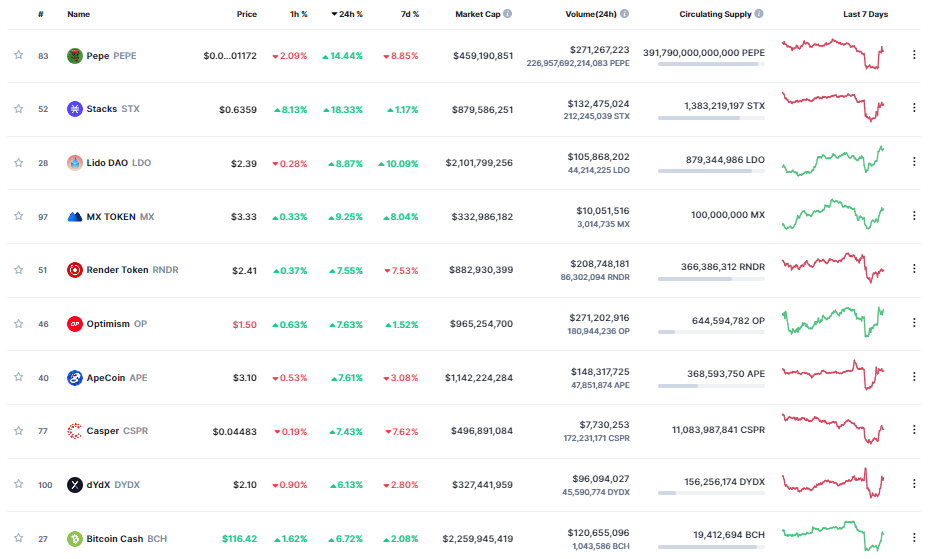Toggle the Lido DAO watchlist star
Screen dimensions: 936x559
click(x=19, y=162)
